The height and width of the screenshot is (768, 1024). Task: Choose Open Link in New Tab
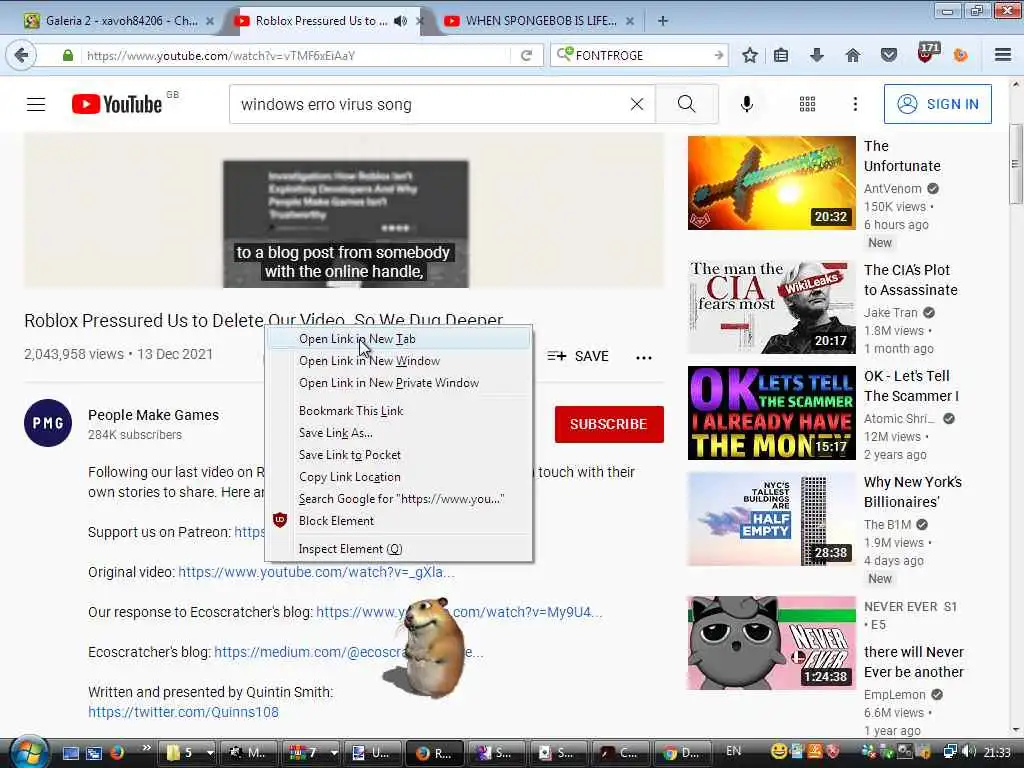pyautogui.click(x=399, y=339)
